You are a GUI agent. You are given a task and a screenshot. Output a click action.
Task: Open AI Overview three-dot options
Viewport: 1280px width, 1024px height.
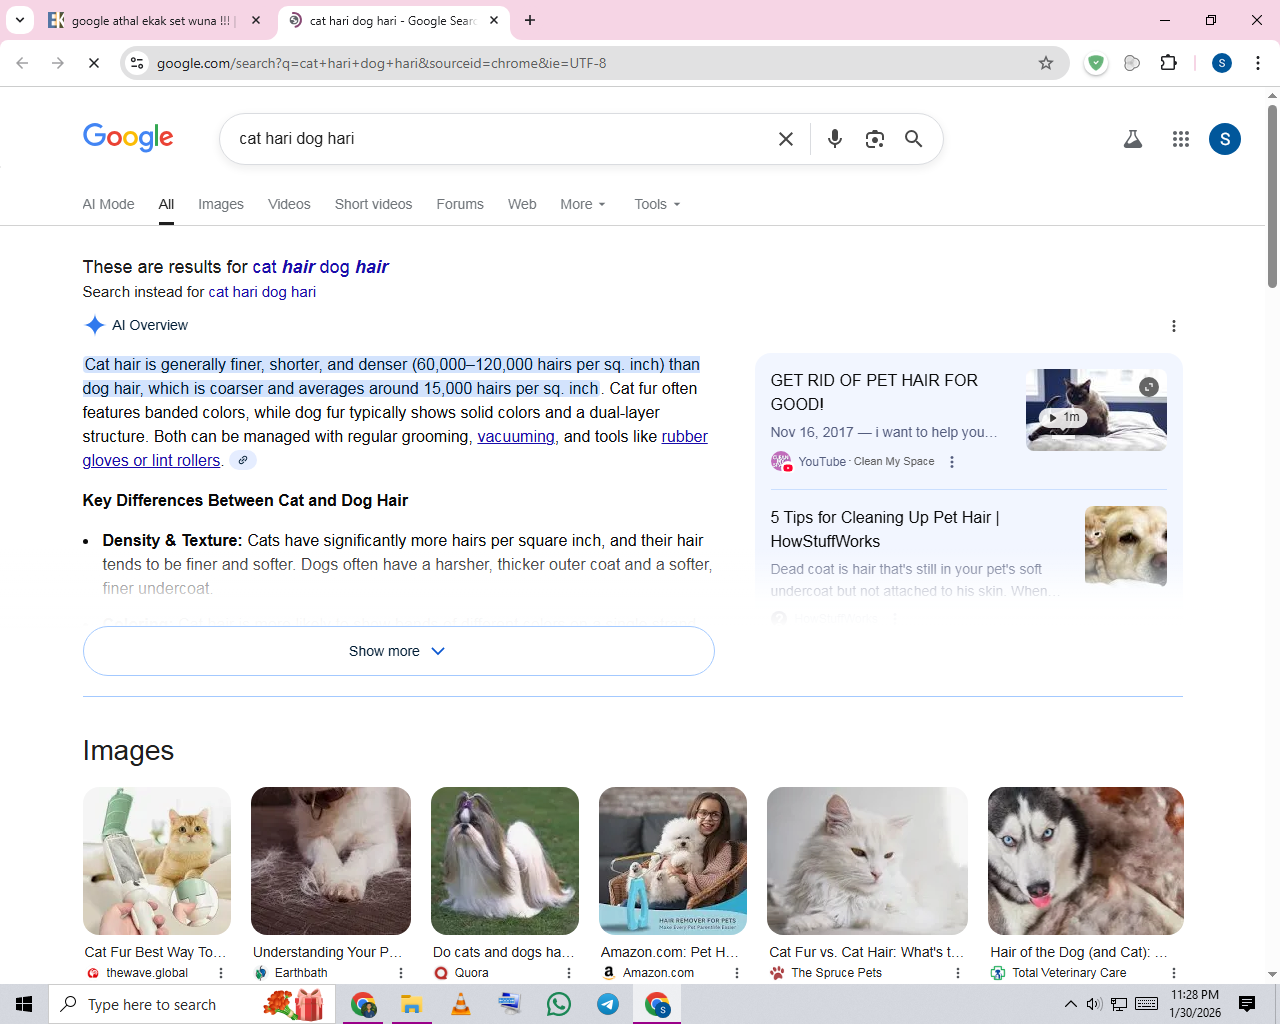(x=1174, y=326)
